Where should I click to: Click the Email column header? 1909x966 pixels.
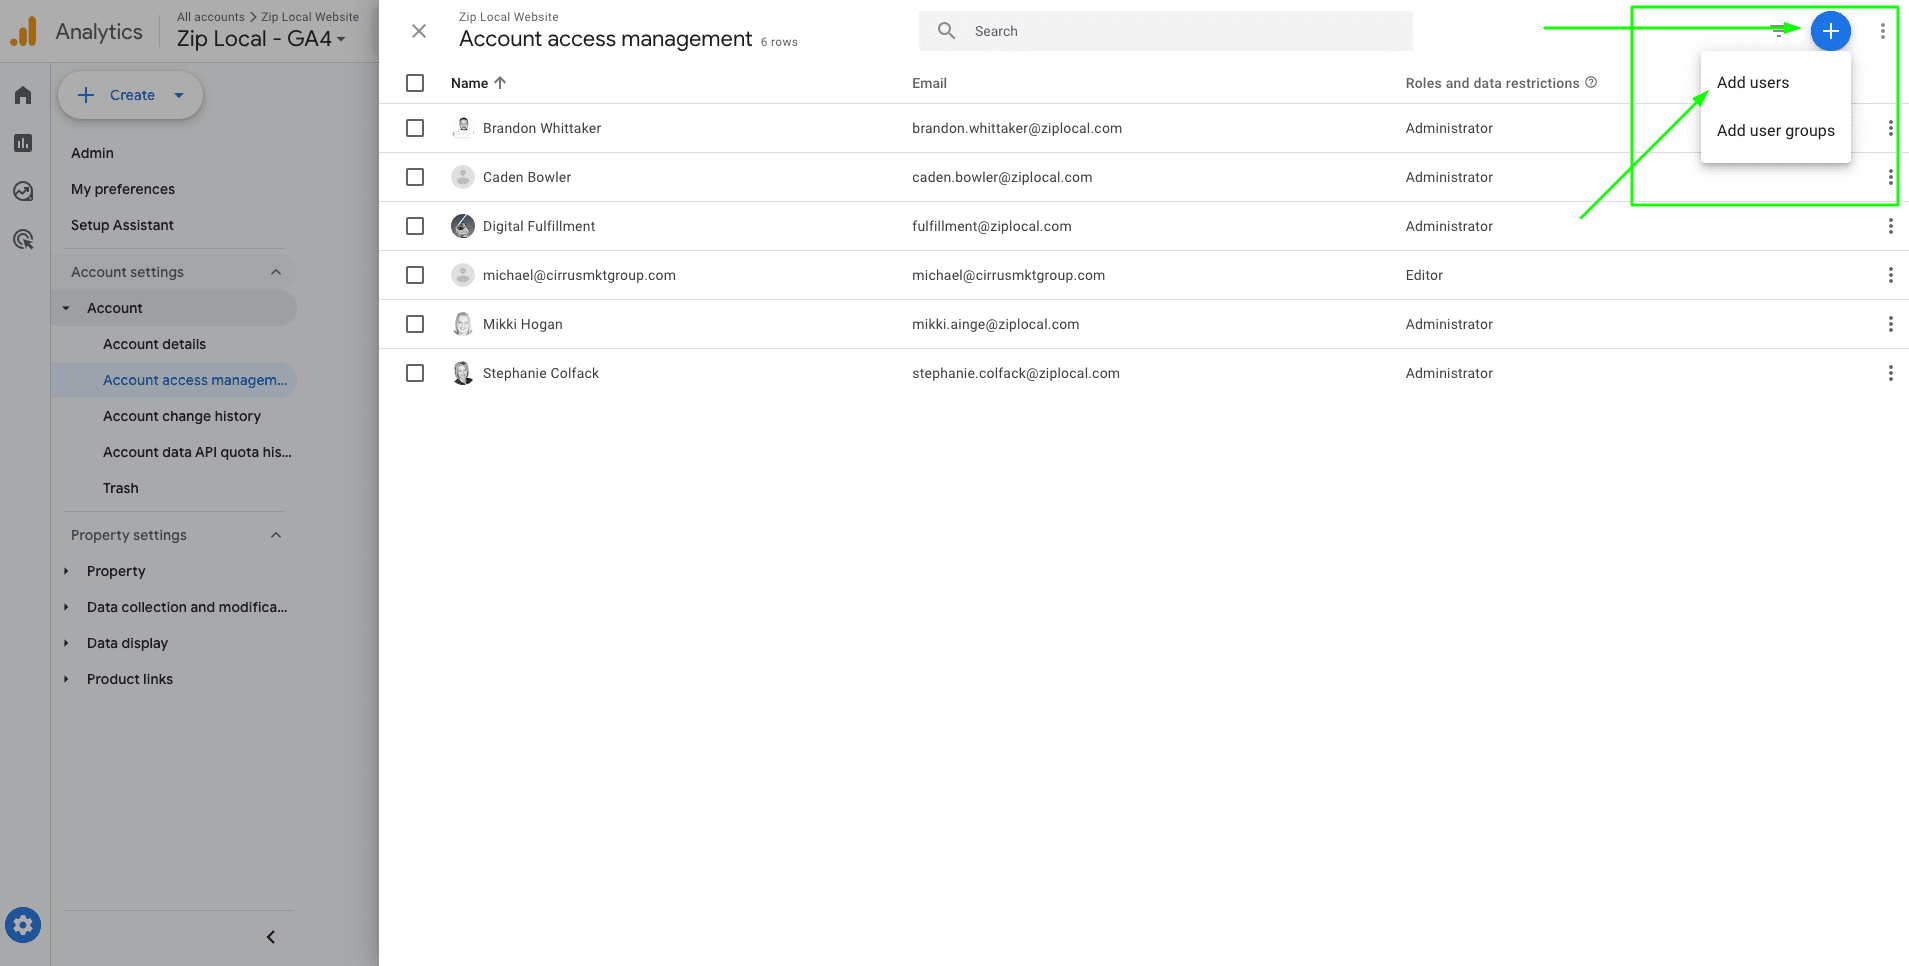pyautogui.click(x=929, y=83)
